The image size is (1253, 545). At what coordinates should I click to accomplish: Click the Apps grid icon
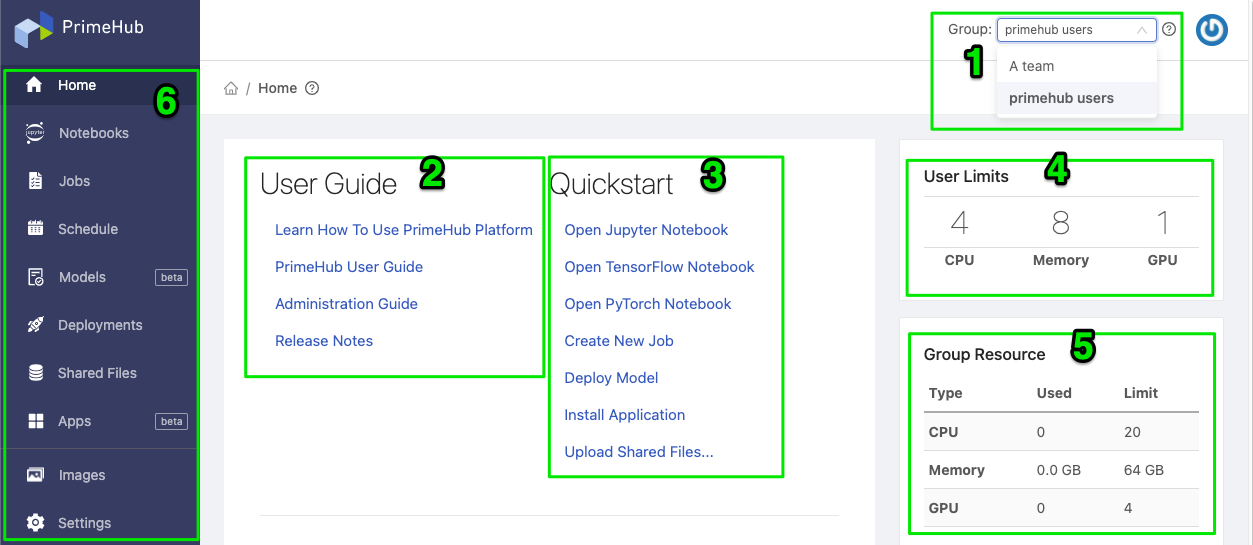[x=35, y=421]
